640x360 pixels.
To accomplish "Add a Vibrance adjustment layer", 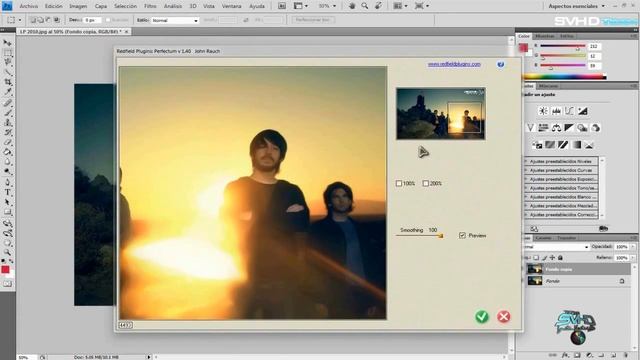I will pos(530,128).
